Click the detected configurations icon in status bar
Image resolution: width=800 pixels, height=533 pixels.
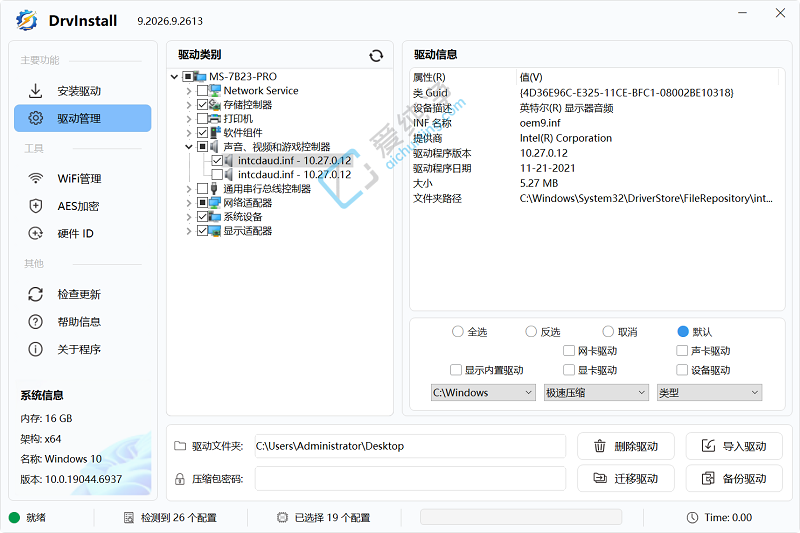129,518
